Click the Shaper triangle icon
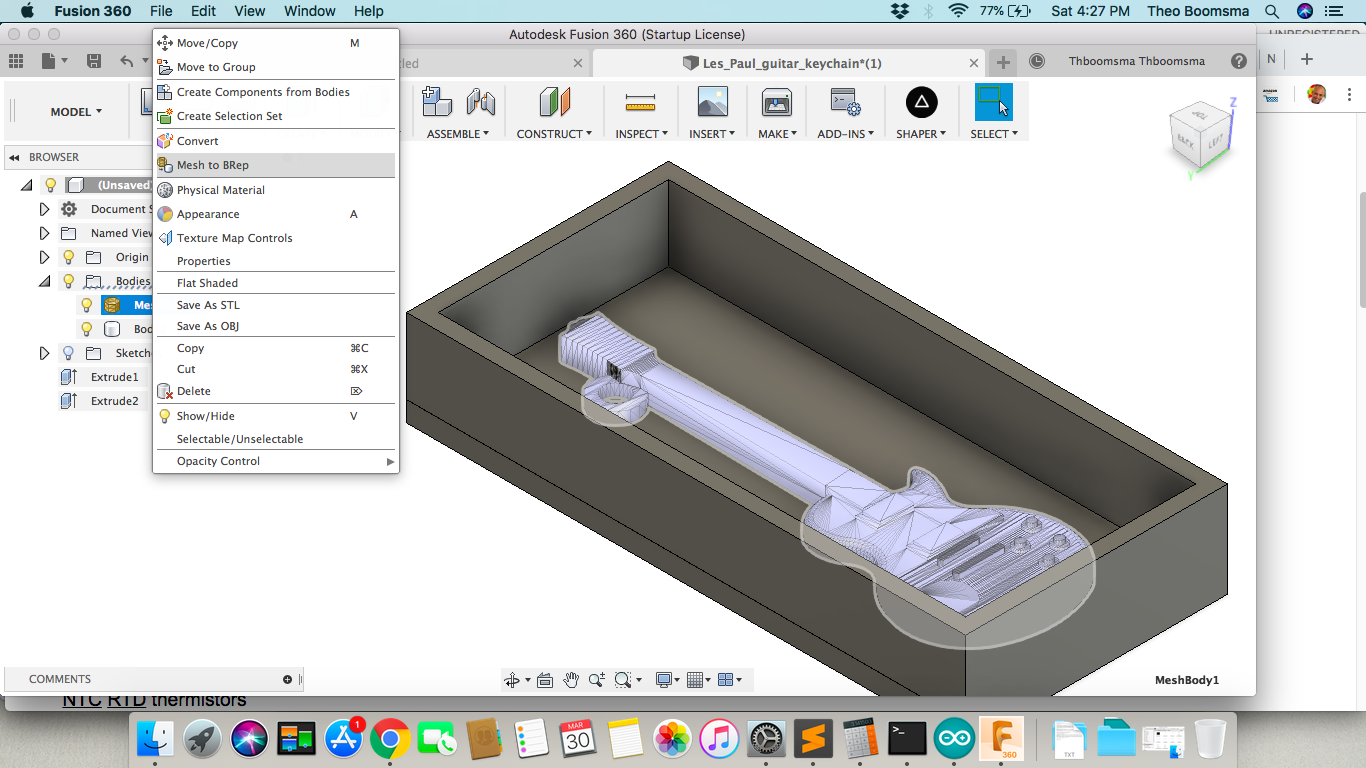Viewport: 1366px width, 768px height. pos(921,102)
